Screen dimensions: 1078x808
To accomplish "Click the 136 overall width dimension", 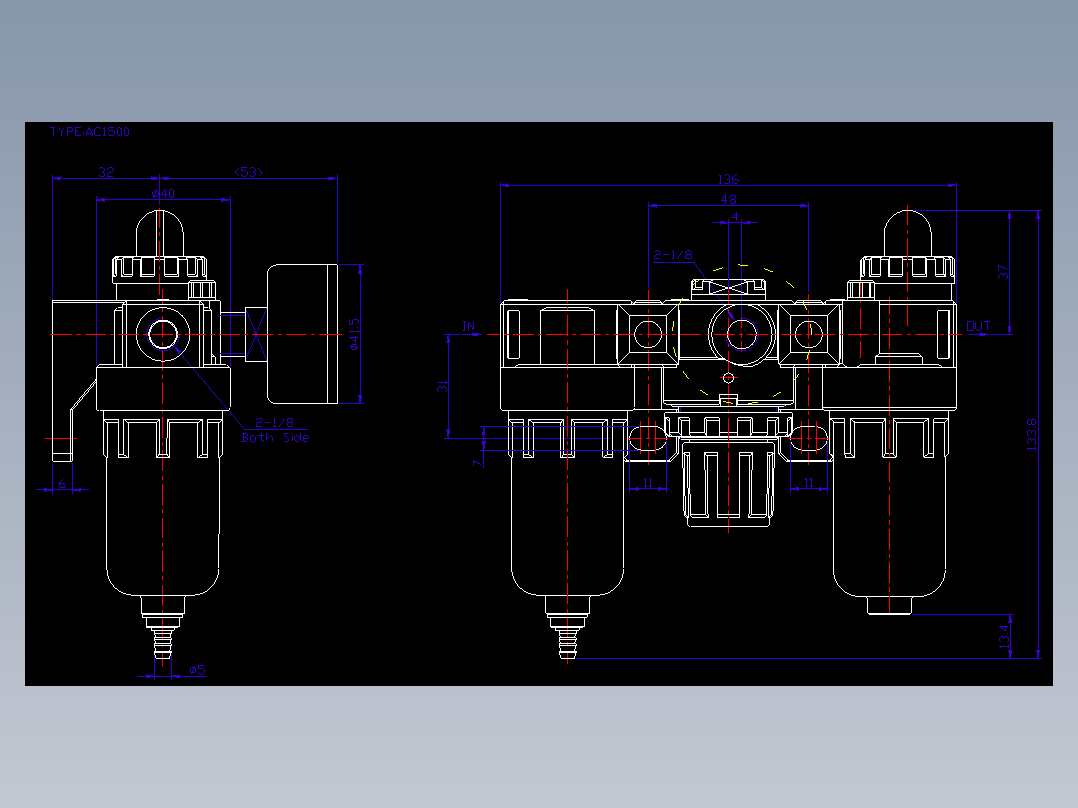I will tap(728, 179).
